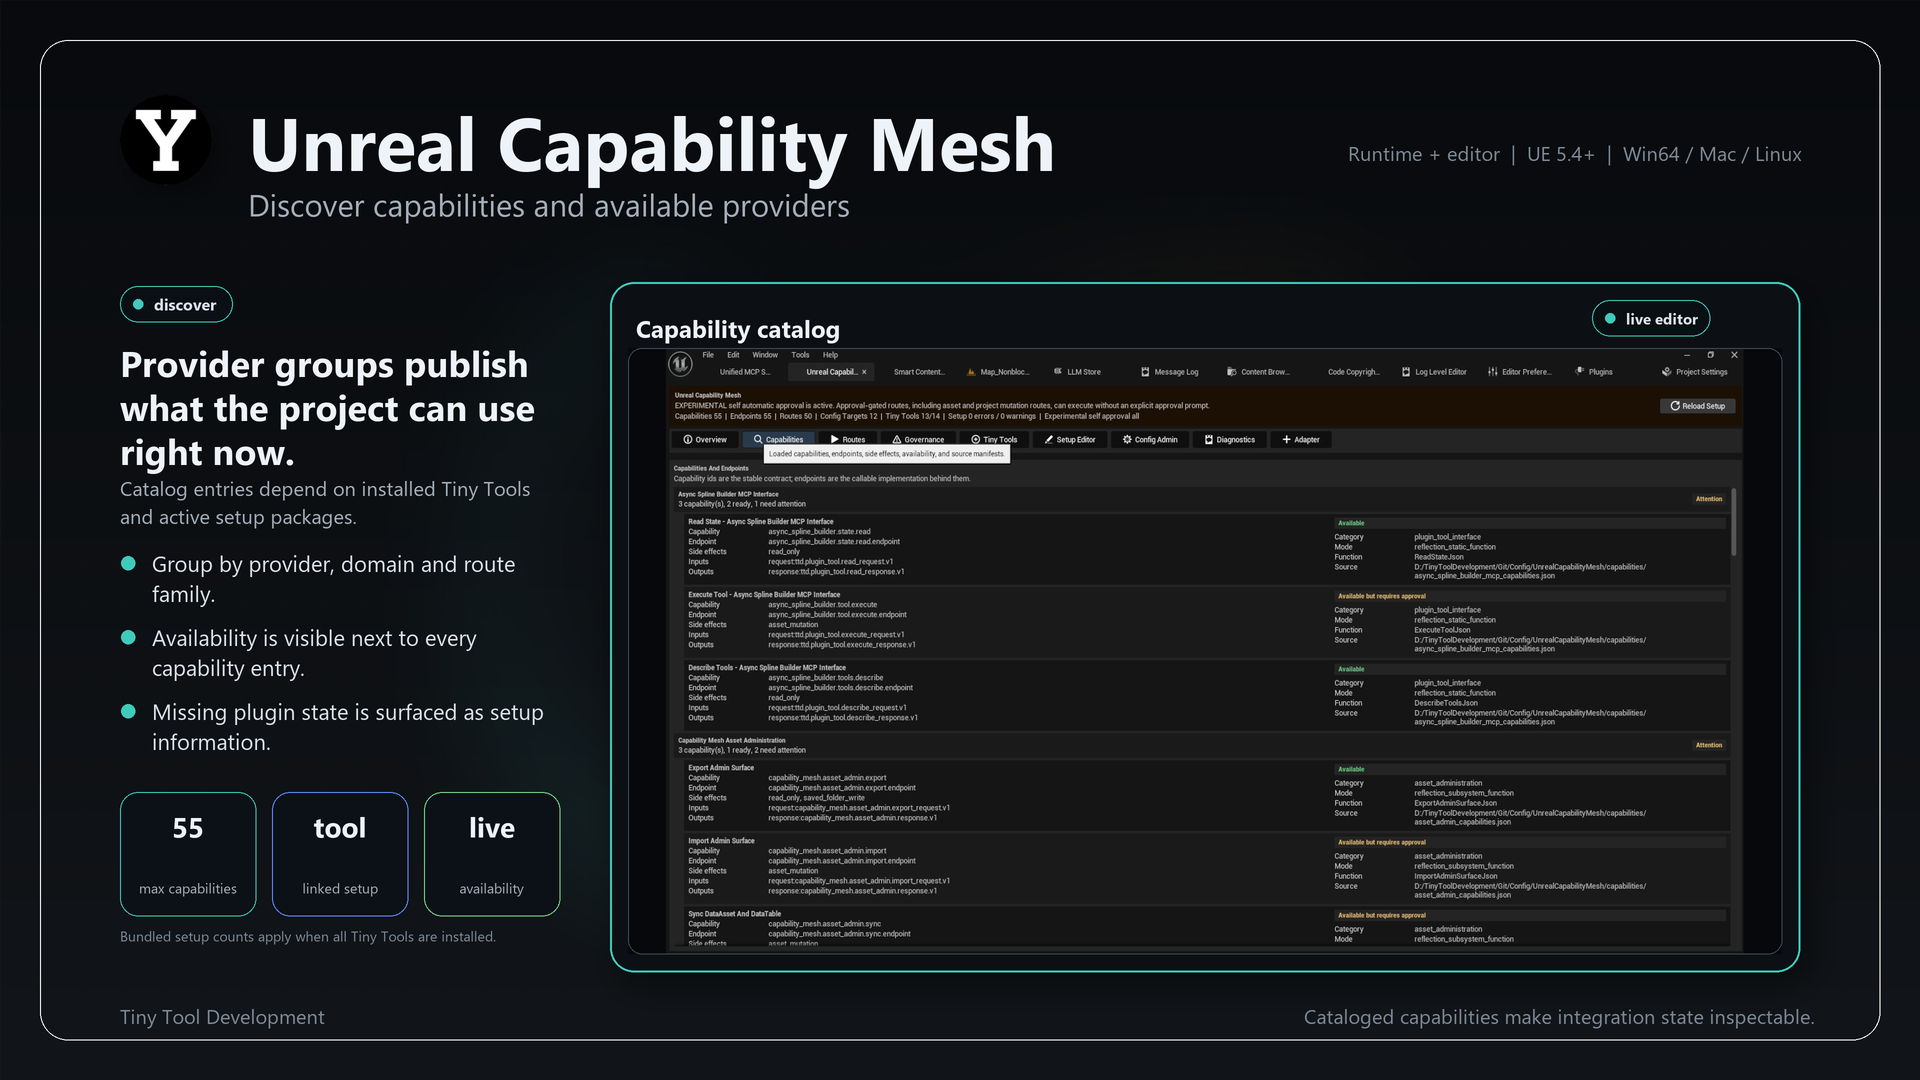Click the Attention badge on Async Spline Builder group
This screenshot has width=1920, height=1080.
[1709, 499]
